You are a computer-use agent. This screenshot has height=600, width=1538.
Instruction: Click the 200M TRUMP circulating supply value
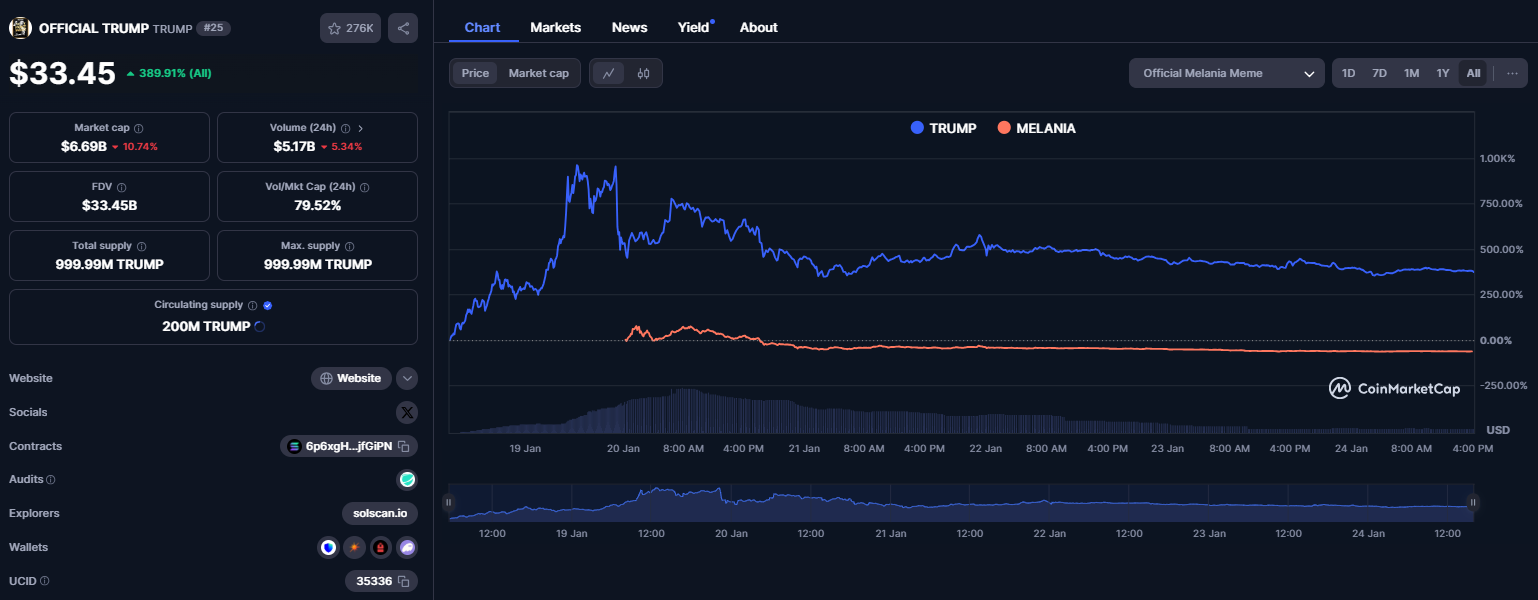[x=206, y=326]
